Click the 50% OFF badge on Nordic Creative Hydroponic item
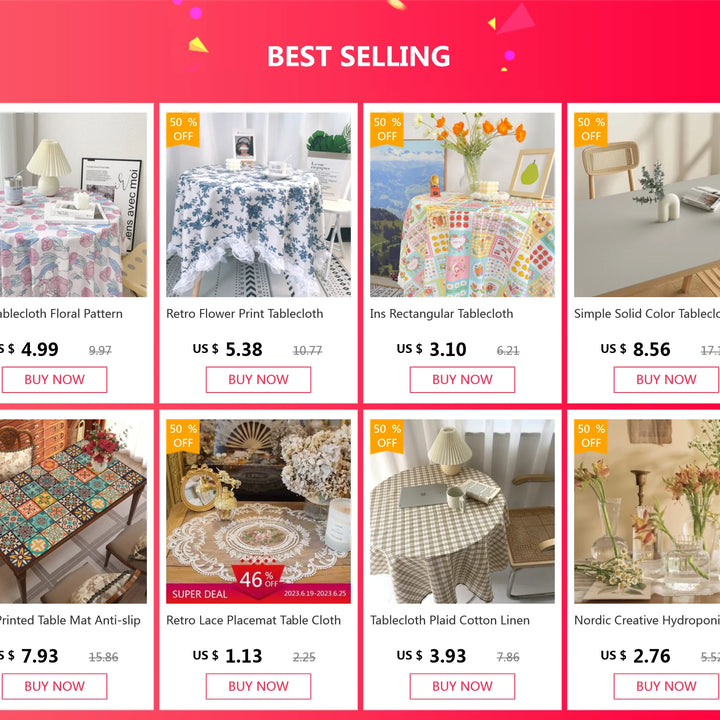Screen dimensions: 720x720 [x=591, y=437]
